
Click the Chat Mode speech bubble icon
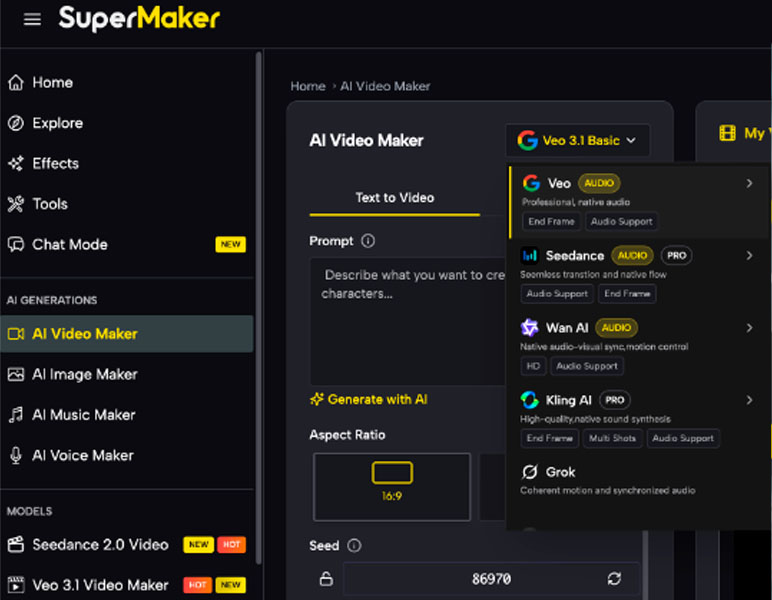pyautogui.click(x=16, y=244)
